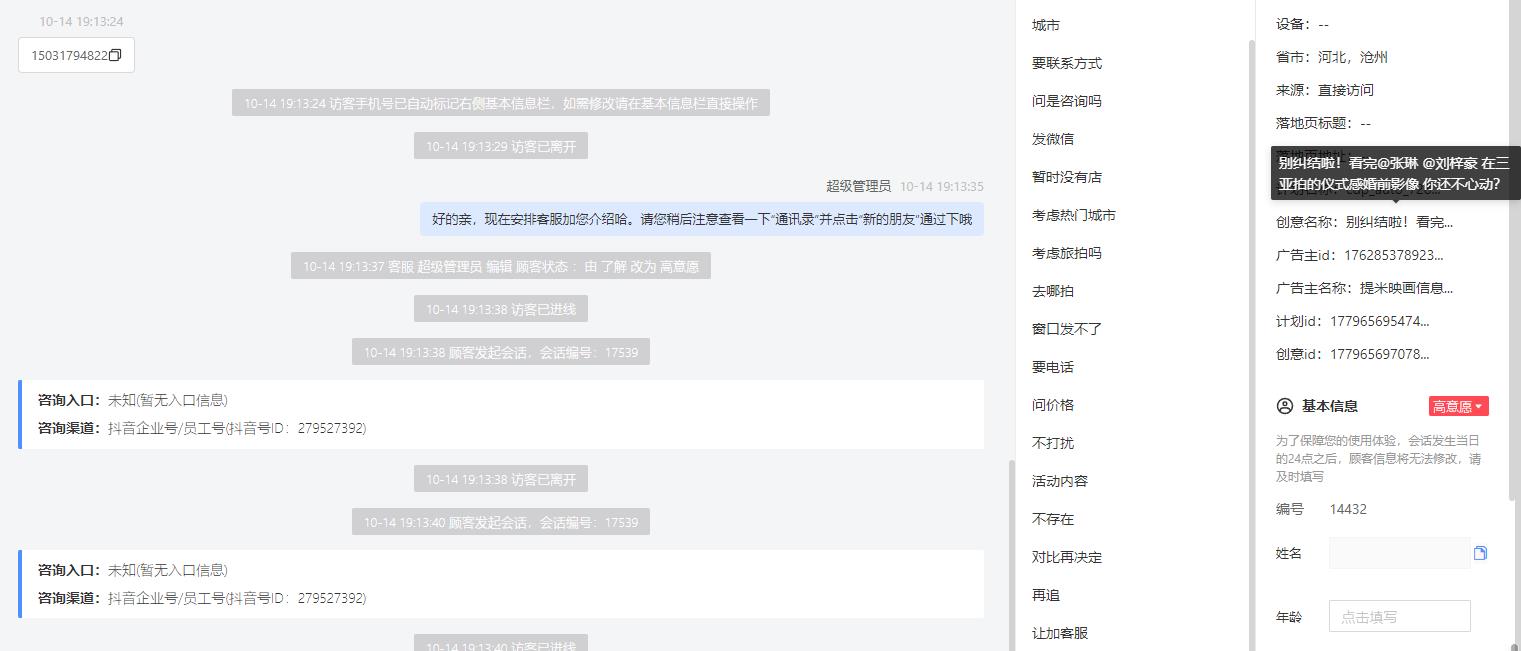Click the 基本信息 person icon
Viewport: 1521px width, 651px height.
pos(1285,406)
